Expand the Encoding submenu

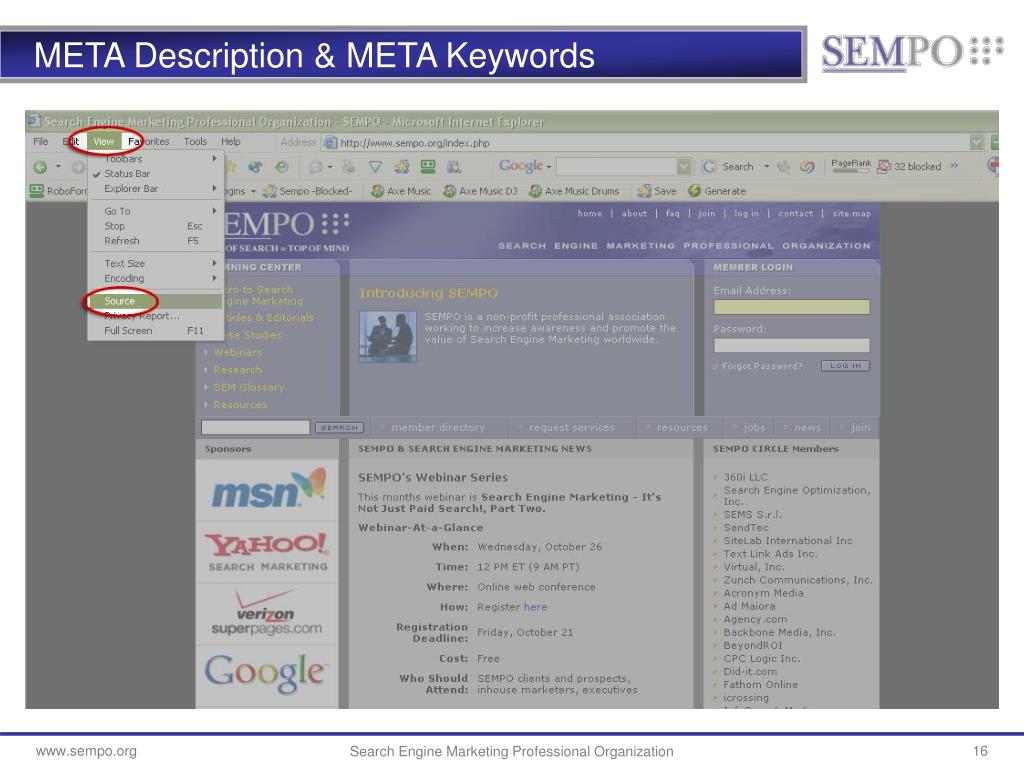[x=155, y=278]
